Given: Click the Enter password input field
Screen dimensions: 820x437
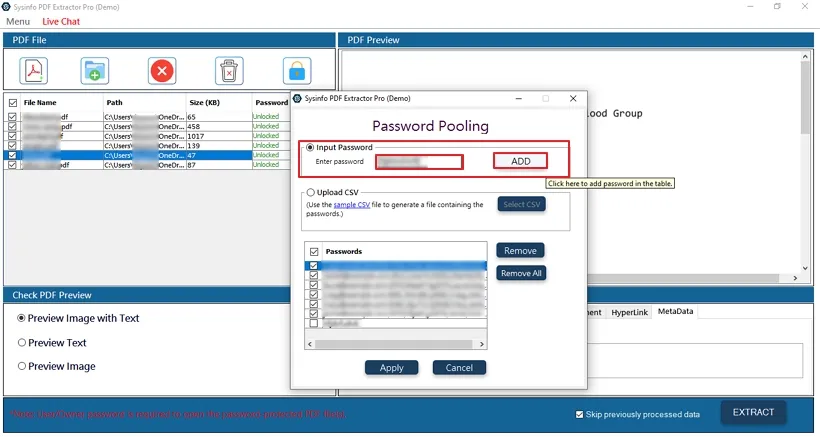Looking at the screenshot, I should [x=419, y=162].
